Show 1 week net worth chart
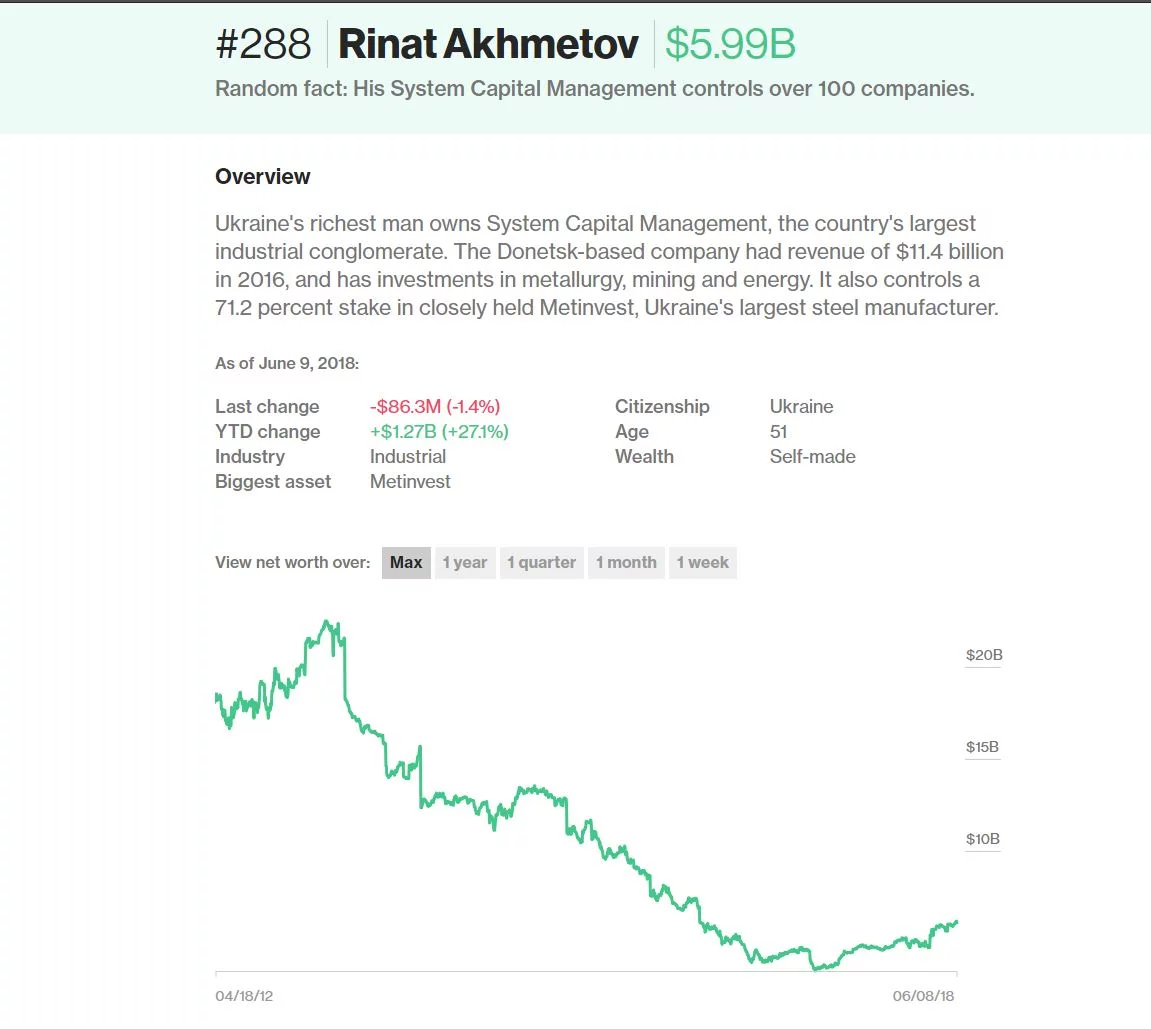 coord(702,563)
